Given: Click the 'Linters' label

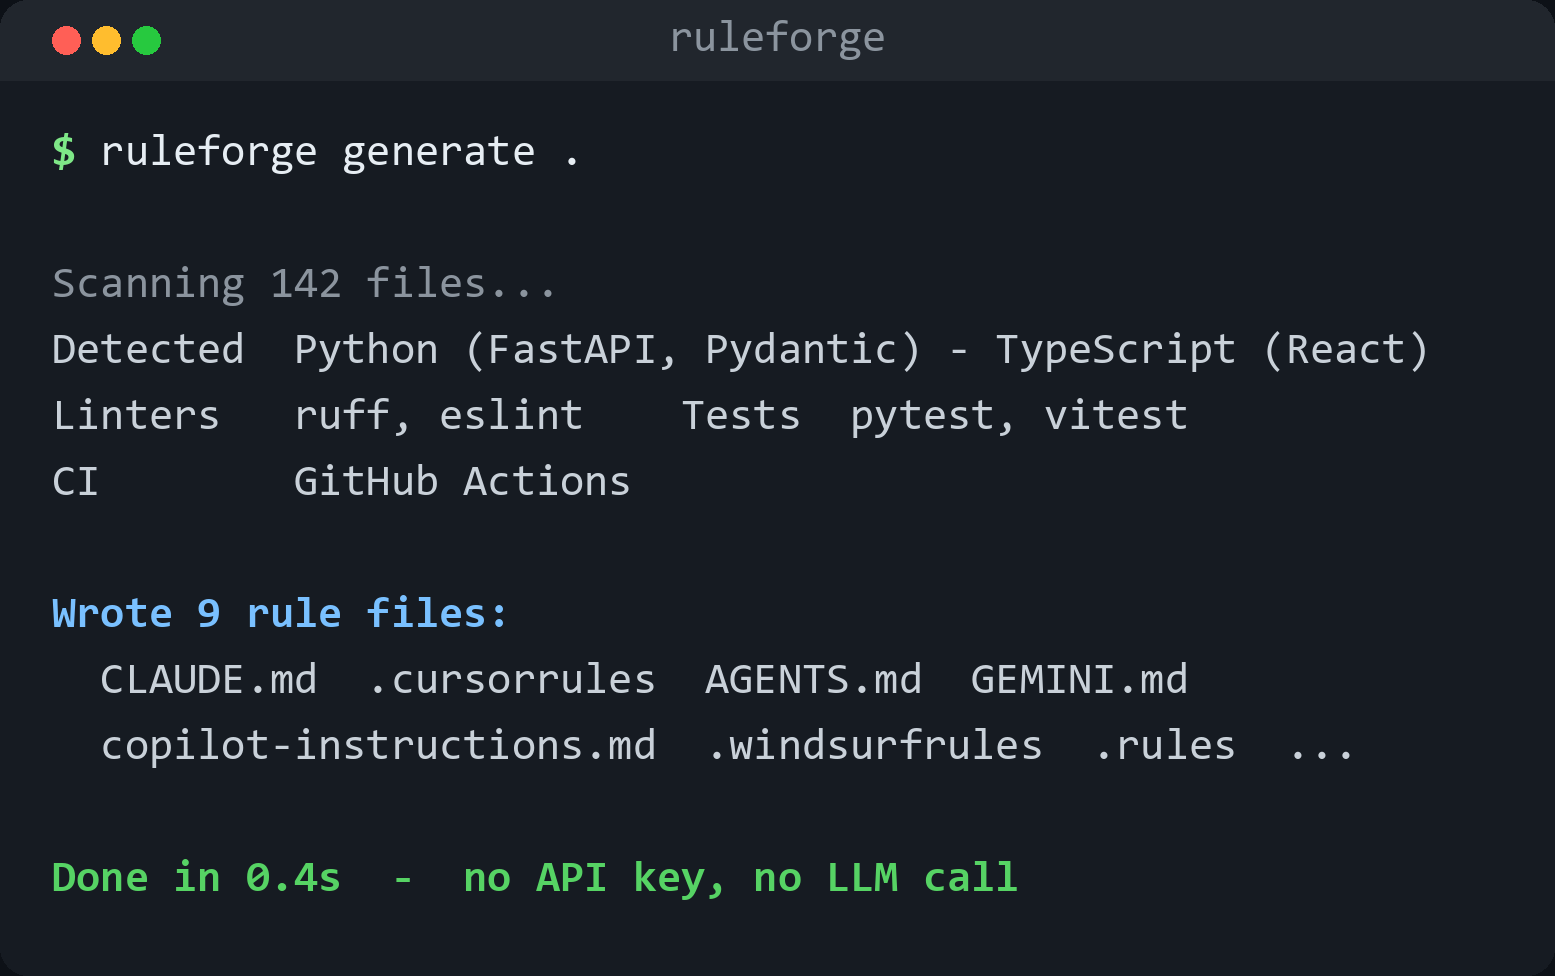Looking at the screenshot, I should (136, 416).
